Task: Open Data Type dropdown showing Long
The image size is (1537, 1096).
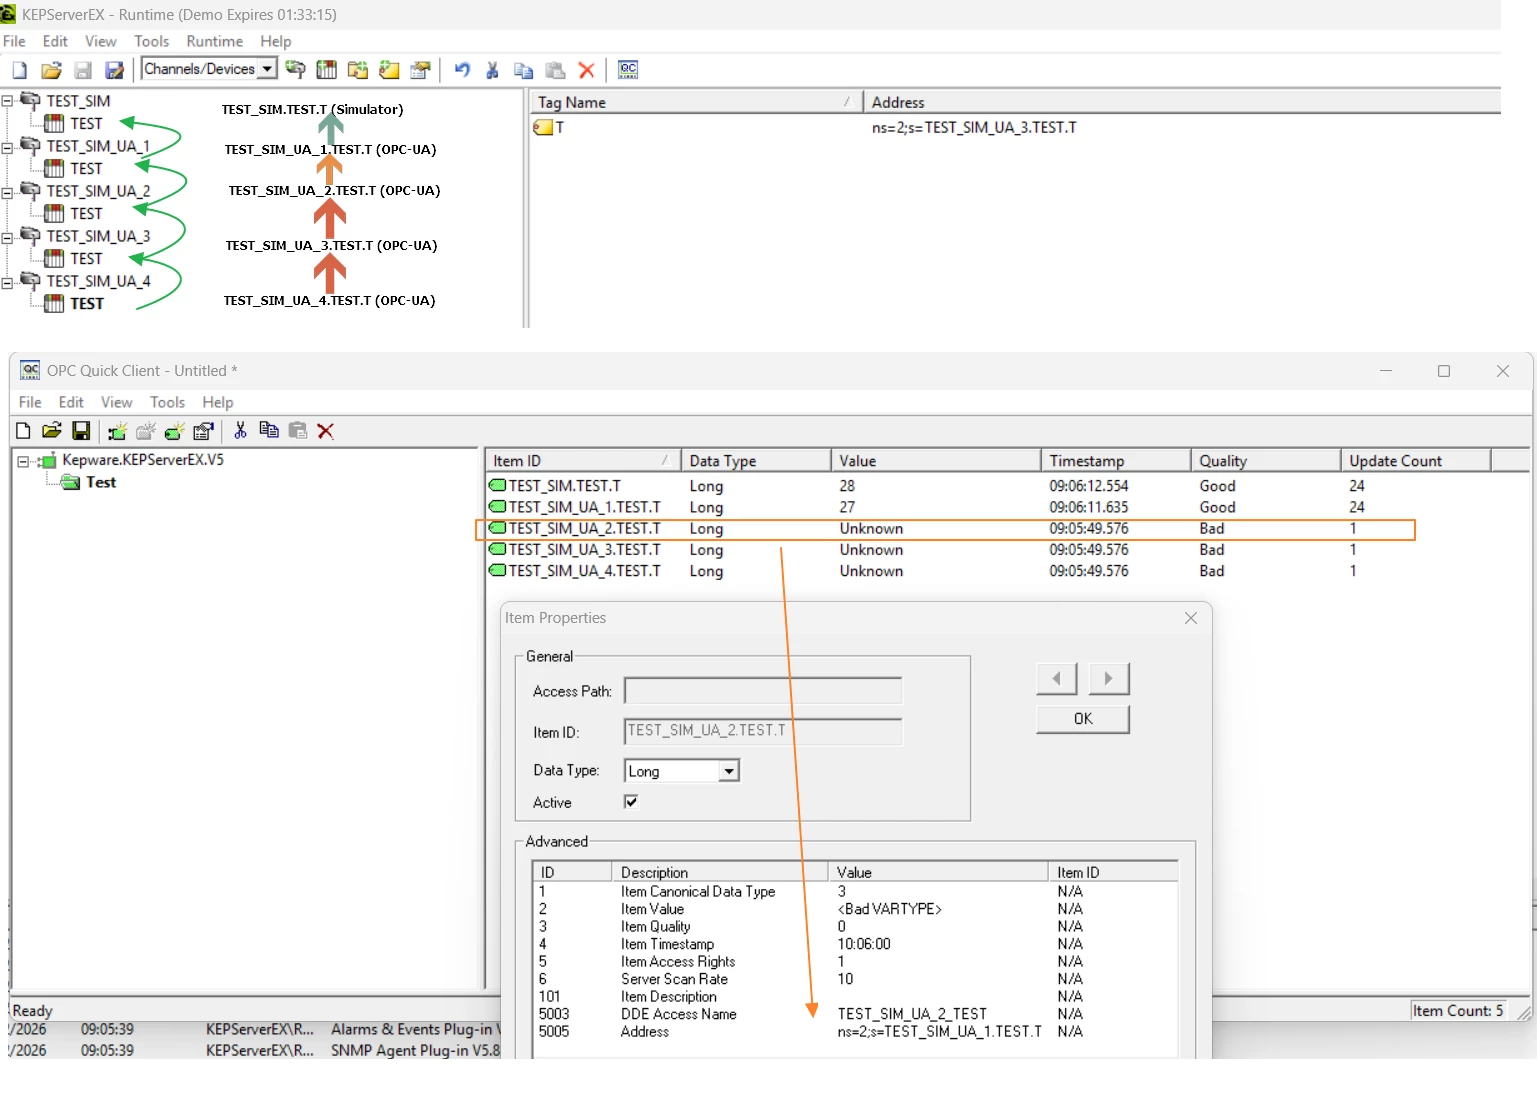Action: click(729, 771)
